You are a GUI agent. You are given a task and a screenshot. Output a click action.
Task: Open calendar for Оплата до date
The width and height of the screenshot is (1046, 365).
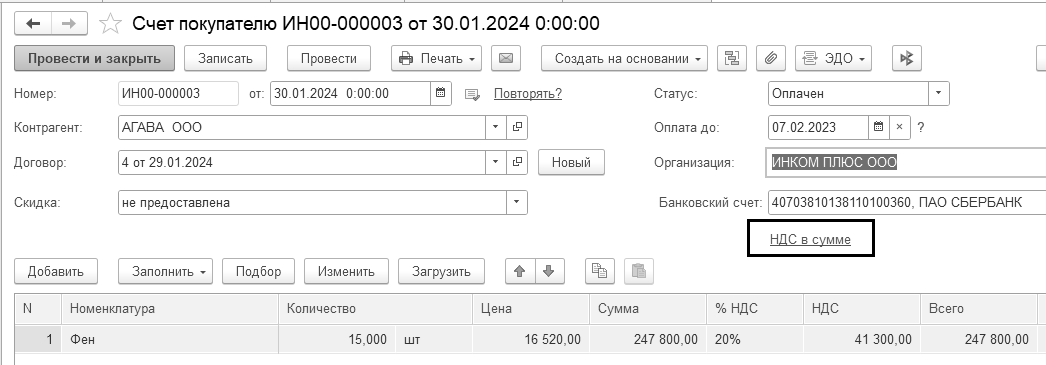coord(879,127)
